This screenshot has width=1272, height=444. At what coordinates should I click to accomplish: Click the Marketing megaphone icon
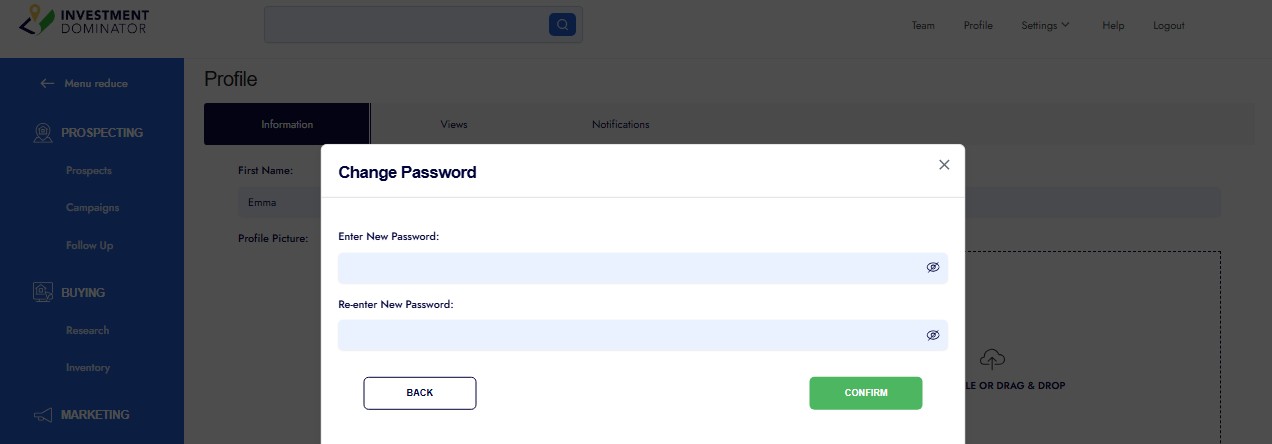(x=43, y=415)
